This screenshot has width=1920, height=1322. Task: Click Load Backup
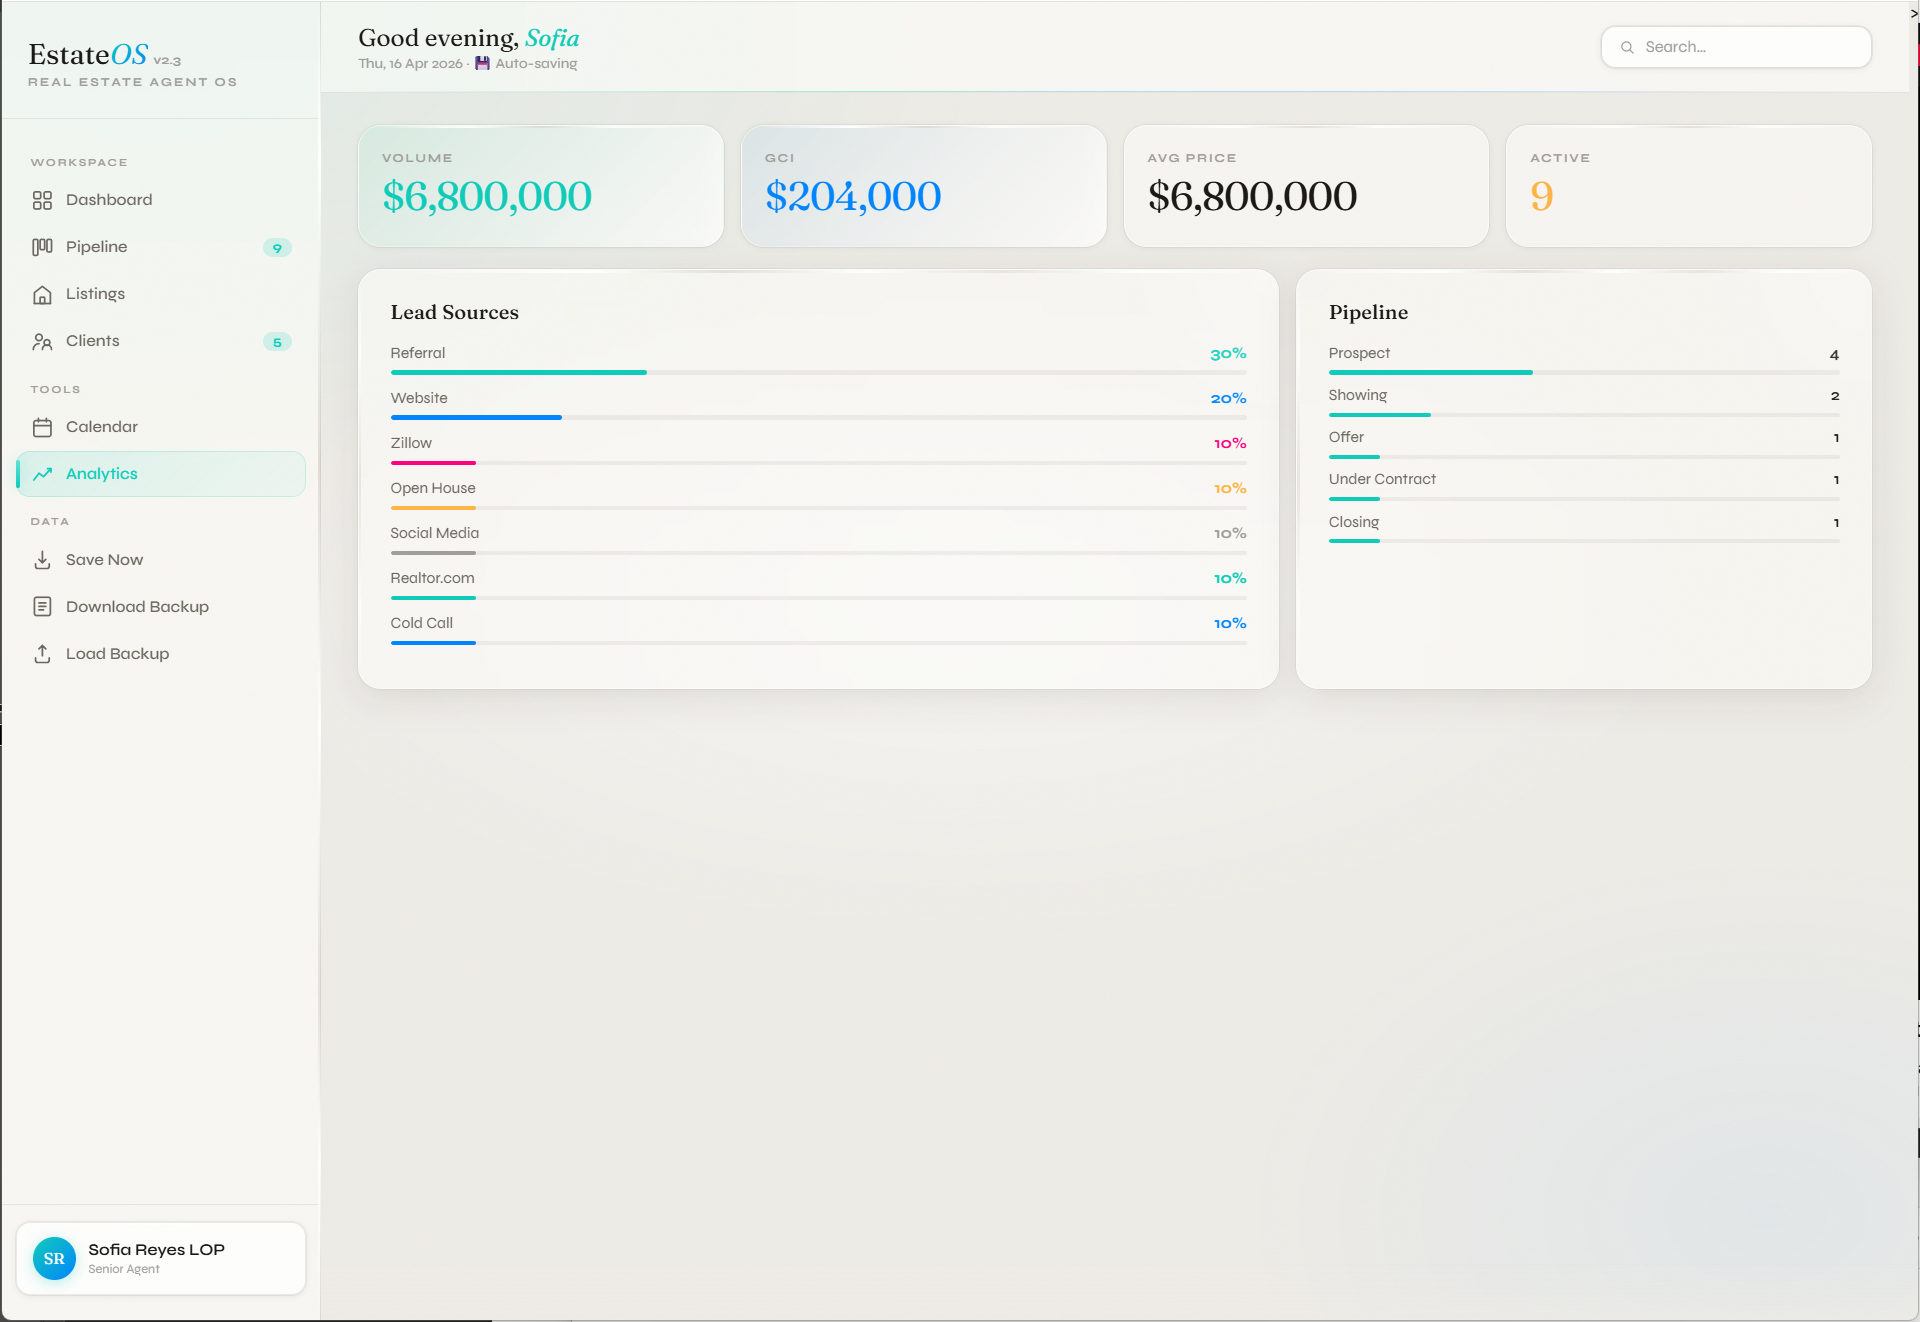pyautogui.click(x=161, y=654)
